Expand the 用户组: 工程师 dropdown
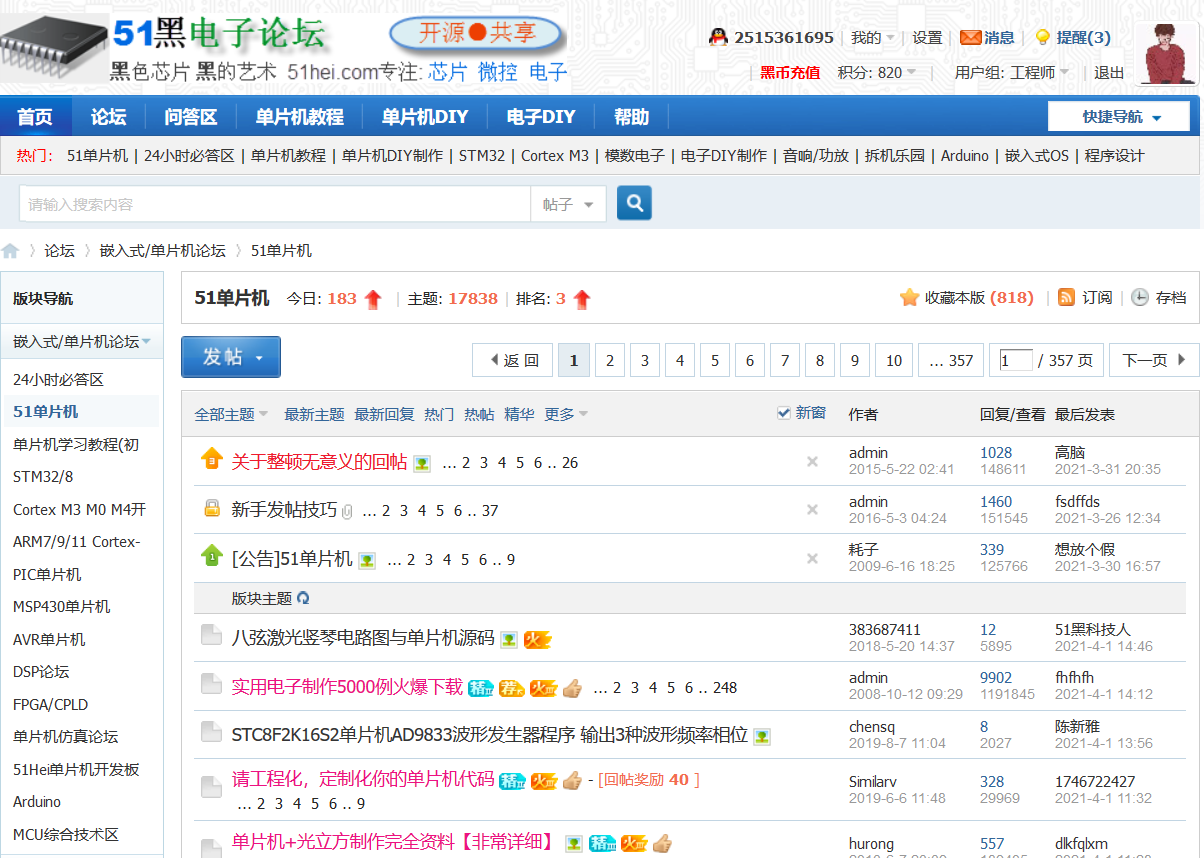The width and height of the screenshot is (1204, 858). point(1012,72)
